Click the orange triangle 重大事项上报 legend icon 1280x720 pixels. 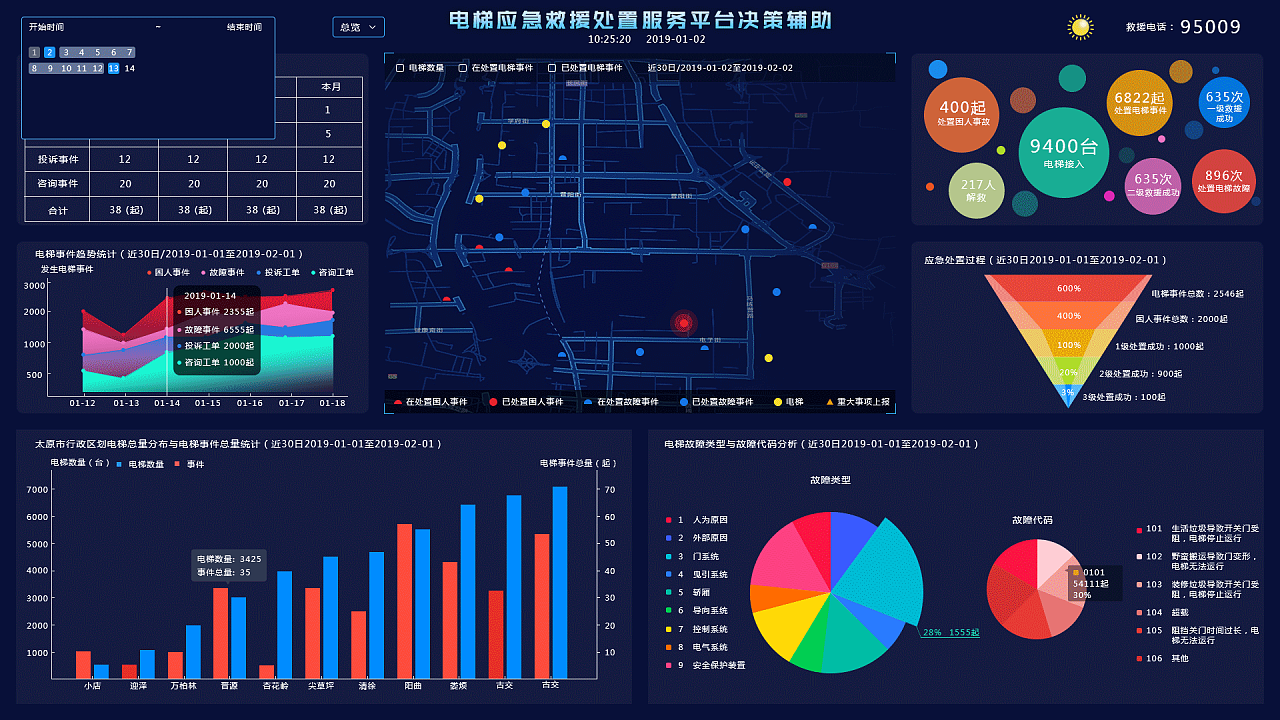829,402
